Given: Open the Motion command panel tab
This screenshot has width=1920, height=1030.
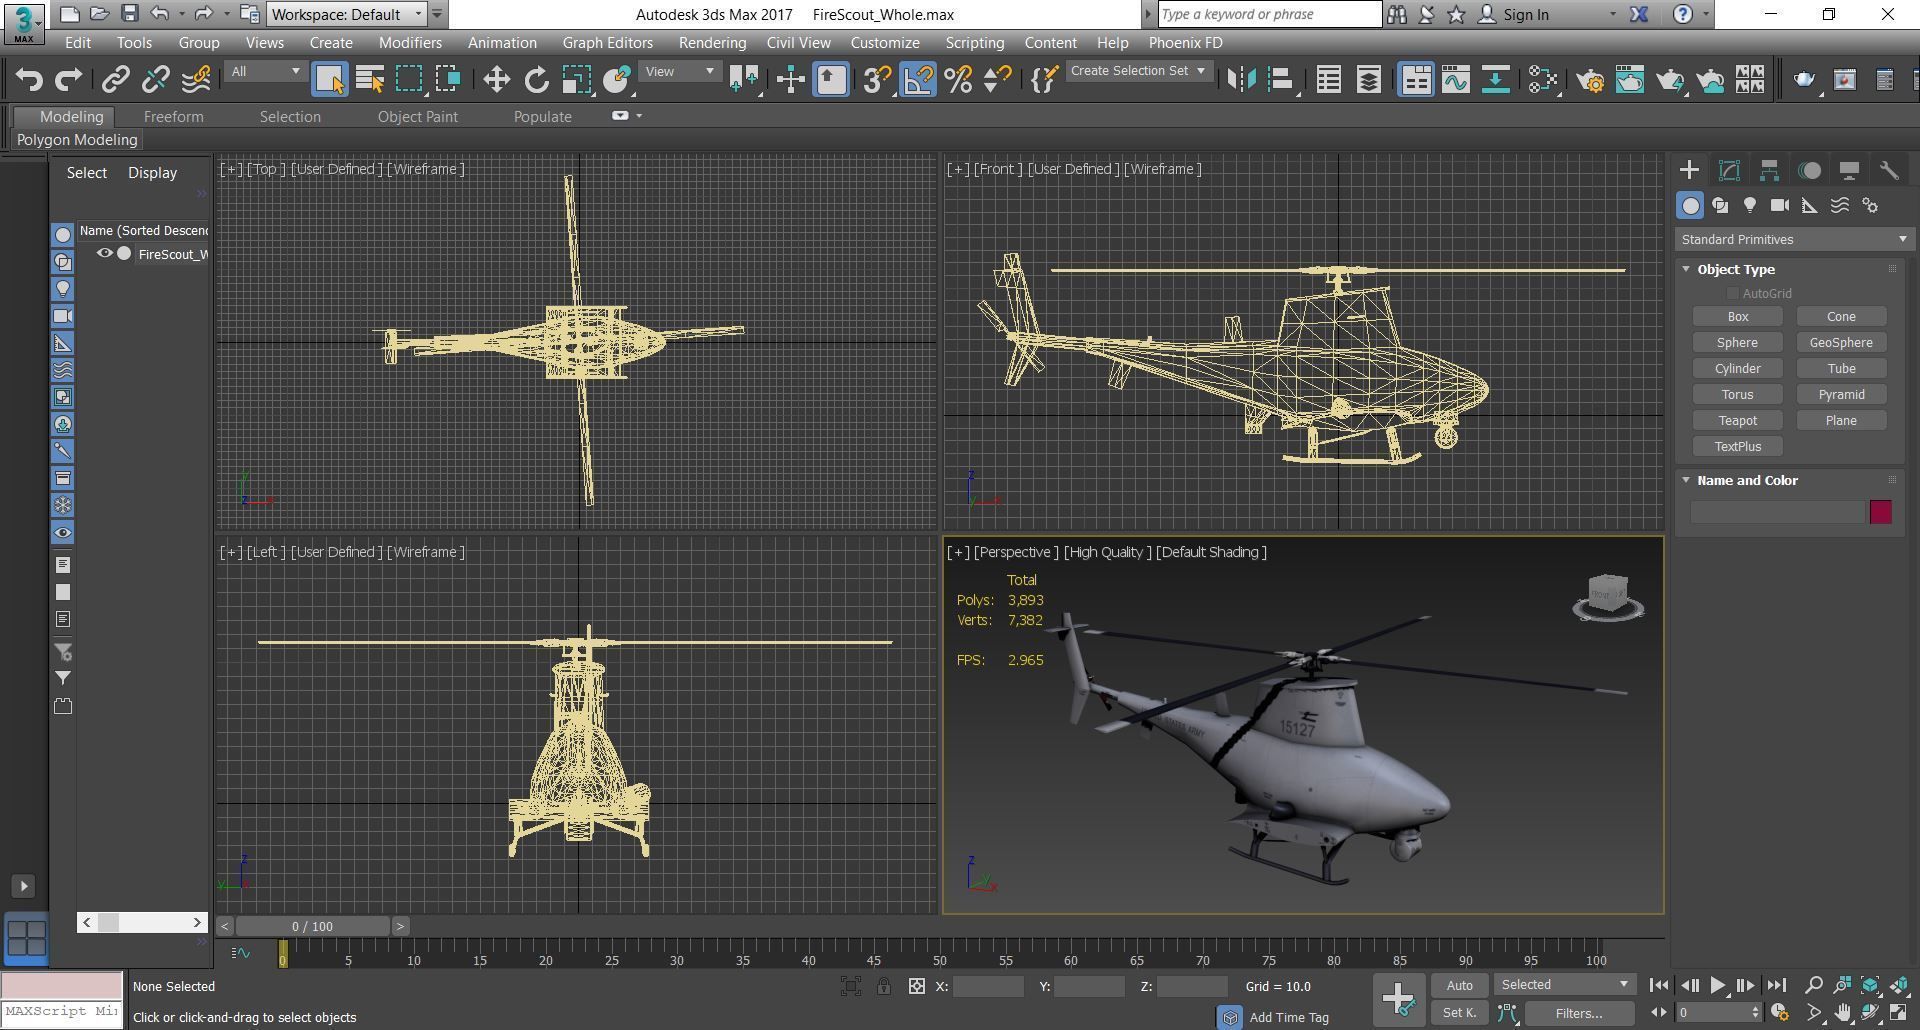Looking at the screenshot, I should 1809,170.
